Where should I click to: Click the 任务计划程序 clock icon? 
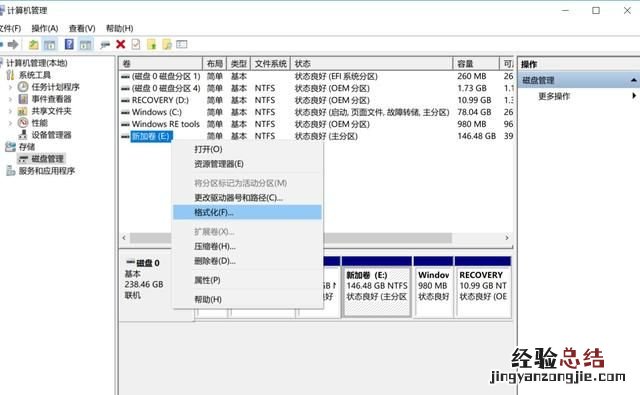coord(23,87)
